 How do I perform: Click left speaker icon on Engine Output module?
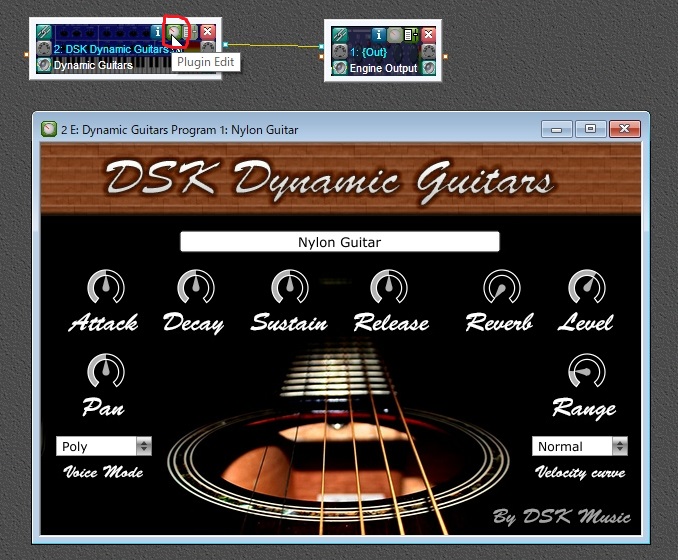[340, 68]
